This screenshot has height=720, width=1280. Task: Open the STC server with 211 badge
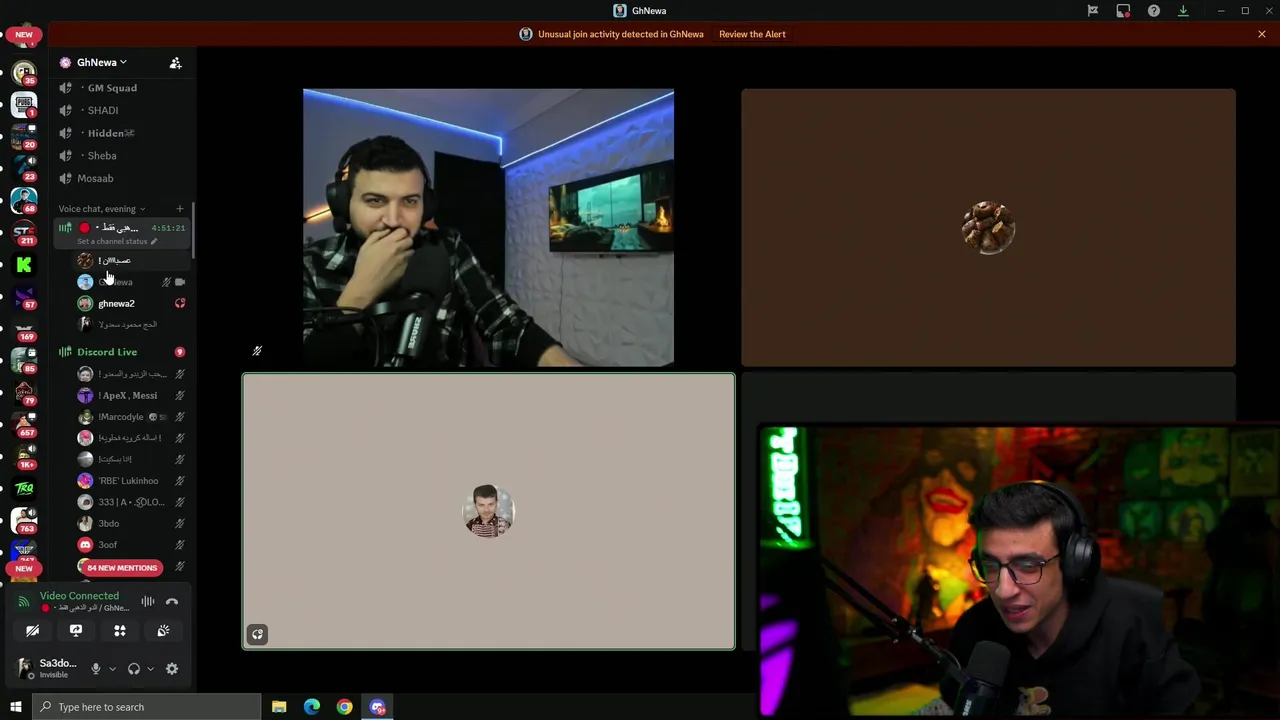[24, 232]
